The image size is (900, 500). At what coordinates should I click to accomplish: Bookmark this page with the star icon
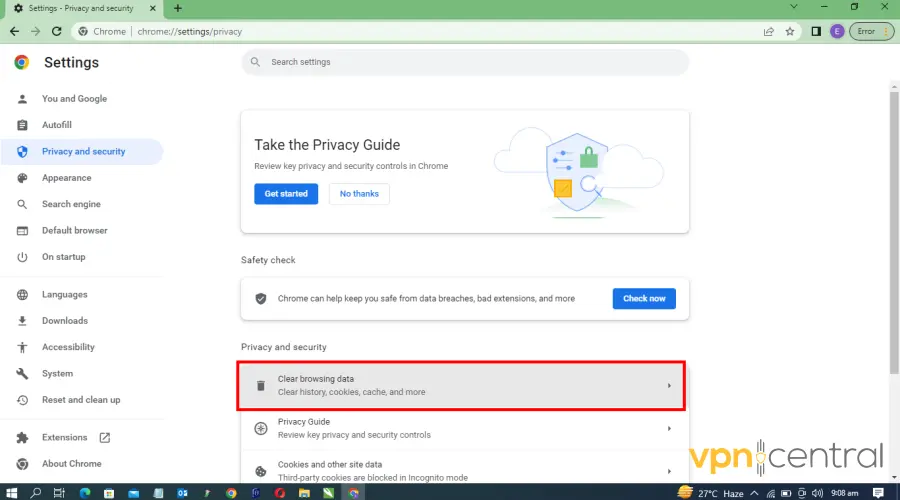tap(790, 32)
